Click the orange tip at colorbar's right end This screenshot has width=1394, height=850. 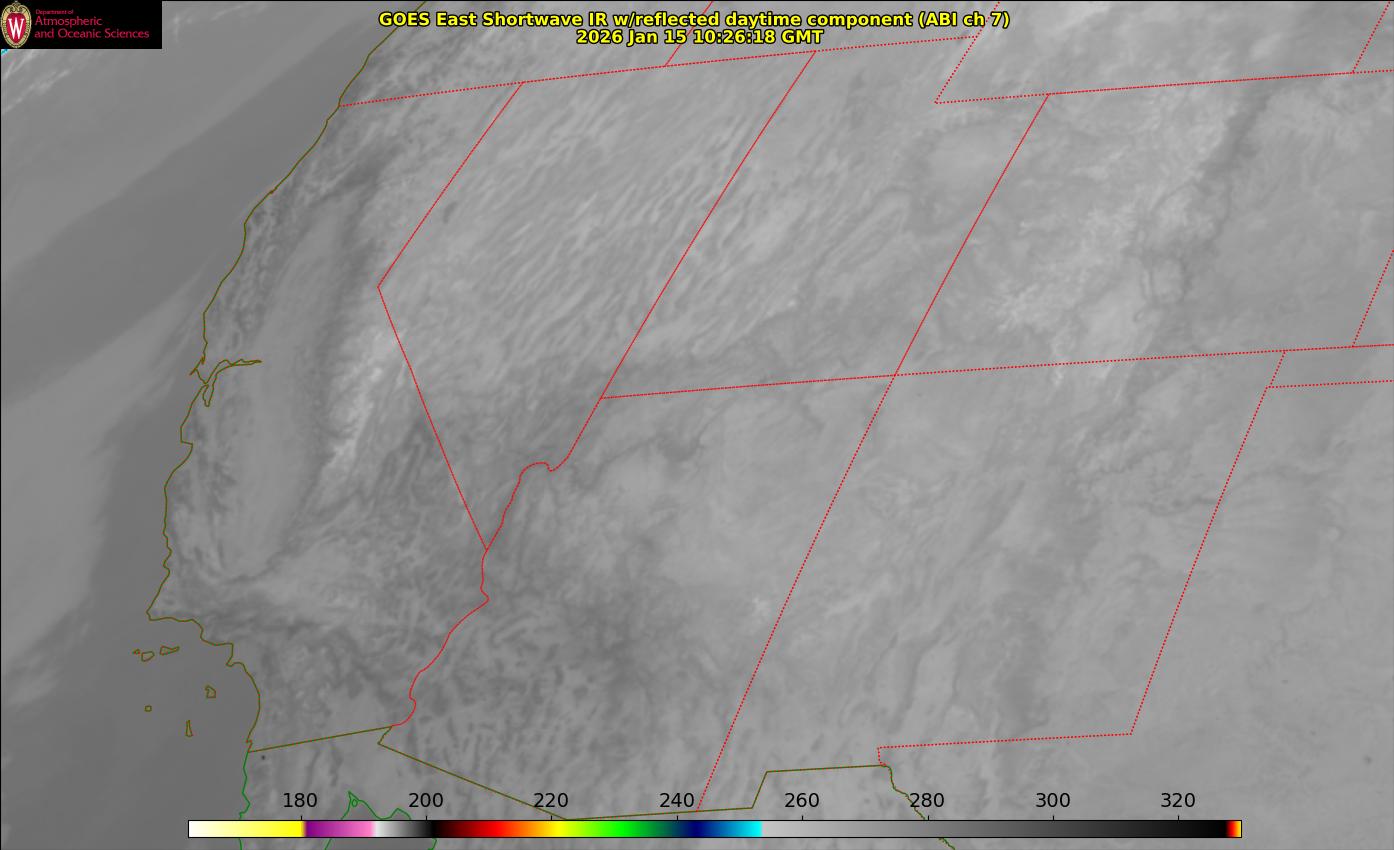[x=1237, y=829]
